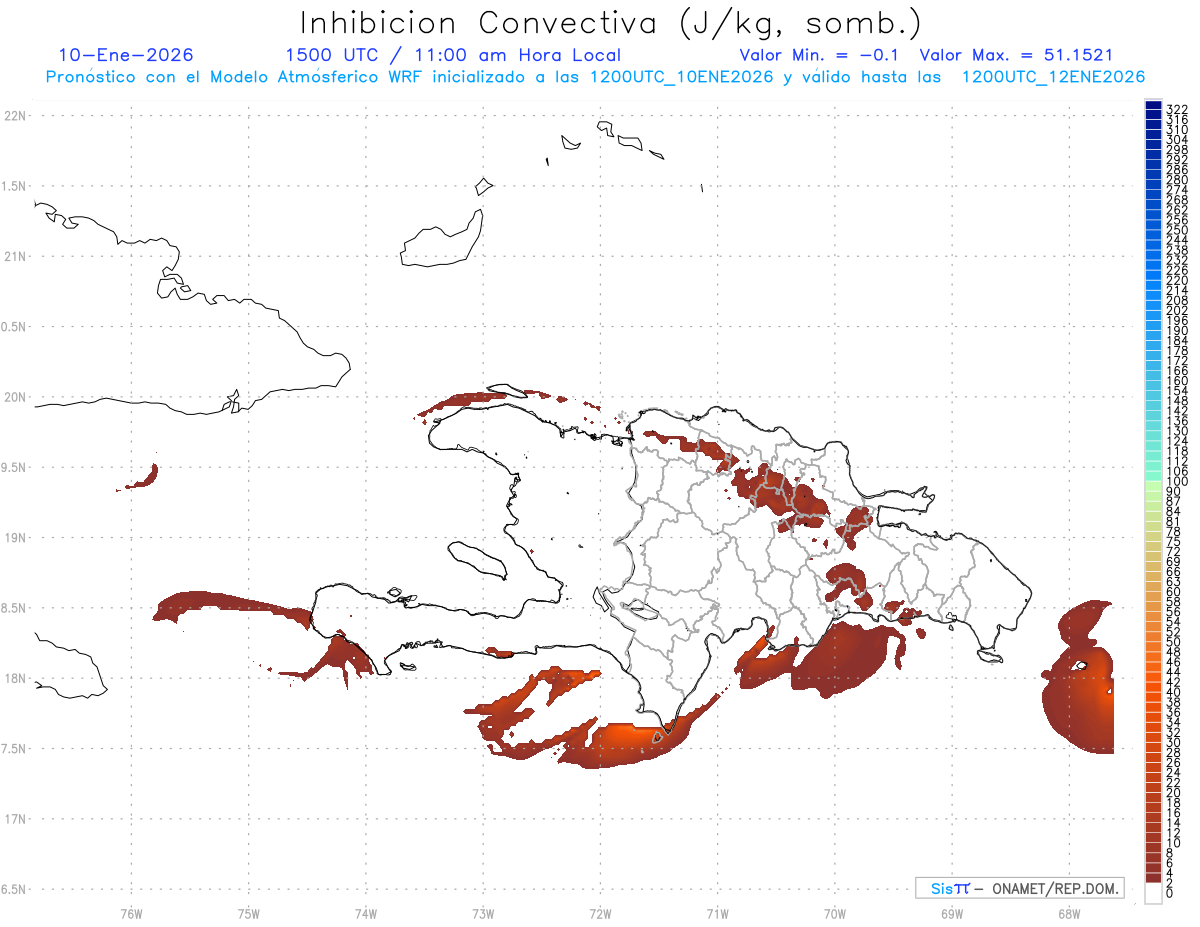Click the SisPI ONAMET/REP.DOM. credit box
The height and width of the screenshot is (927, 1200).
(1019, 888)
